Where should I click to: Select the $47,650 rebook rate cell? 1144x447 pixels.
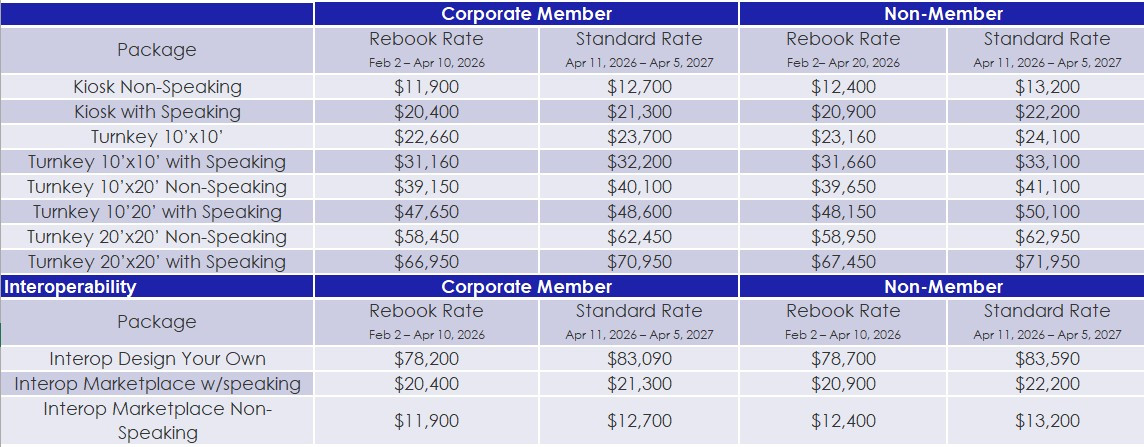pos(426,212)
